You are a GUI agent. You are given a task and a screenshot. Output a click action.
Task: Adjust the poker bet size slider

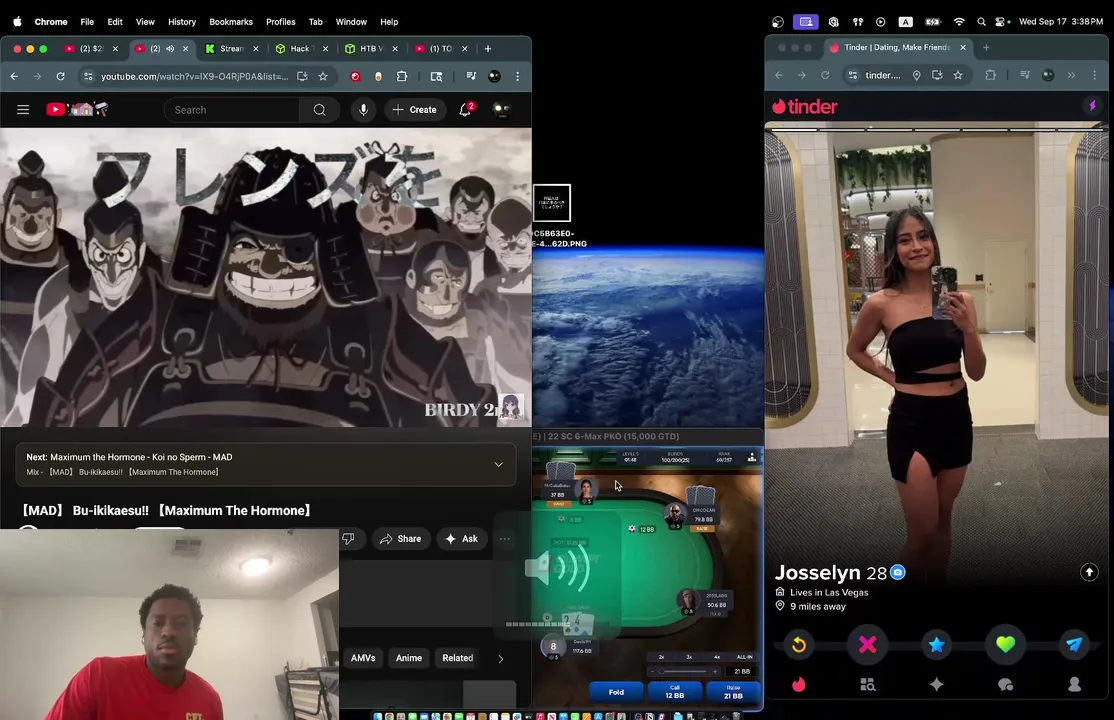click(683, 671)
